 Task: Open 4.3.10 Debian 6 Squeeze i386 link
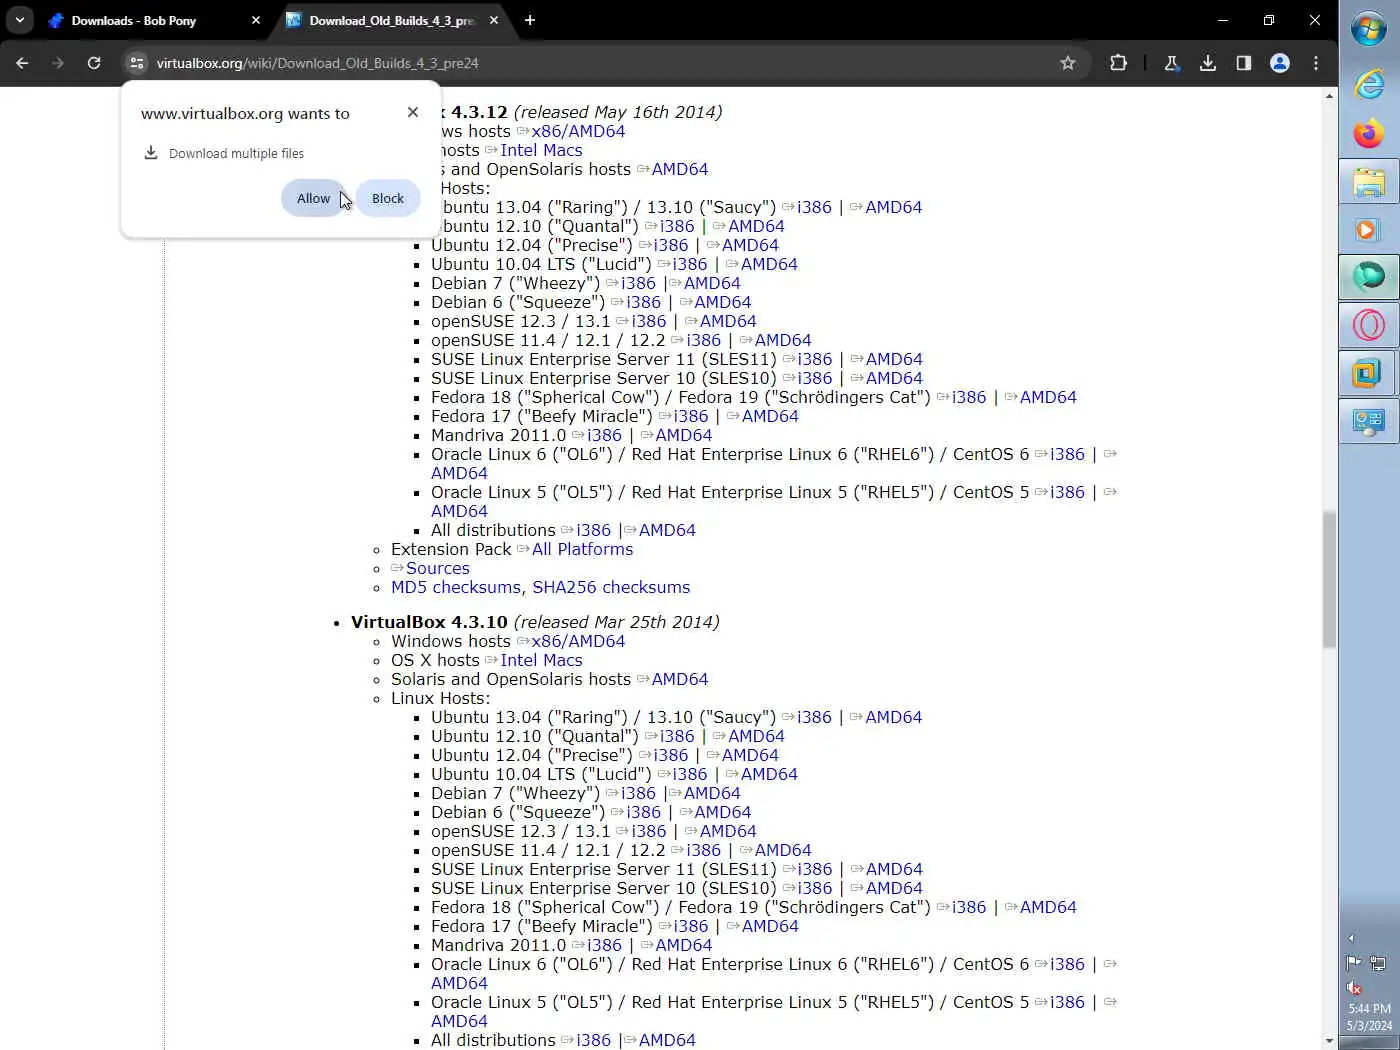(644, 812)
